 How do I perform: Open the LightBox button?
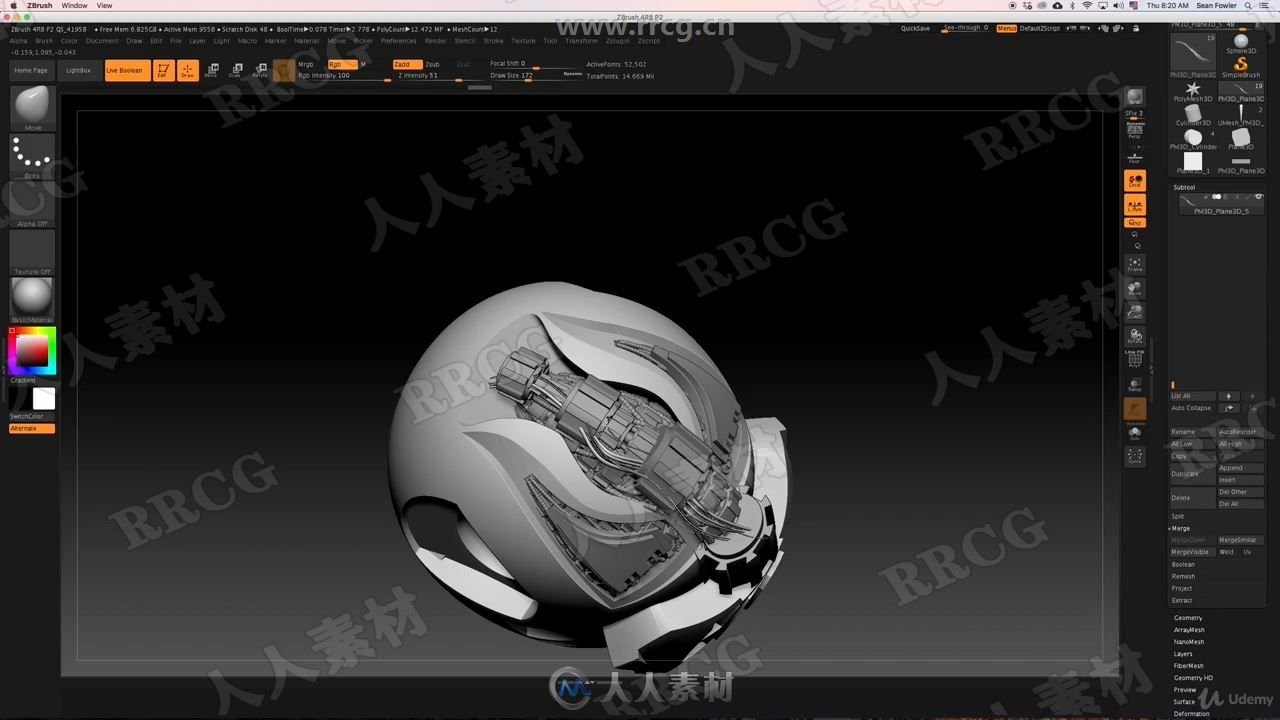click(x=78, y=70)
